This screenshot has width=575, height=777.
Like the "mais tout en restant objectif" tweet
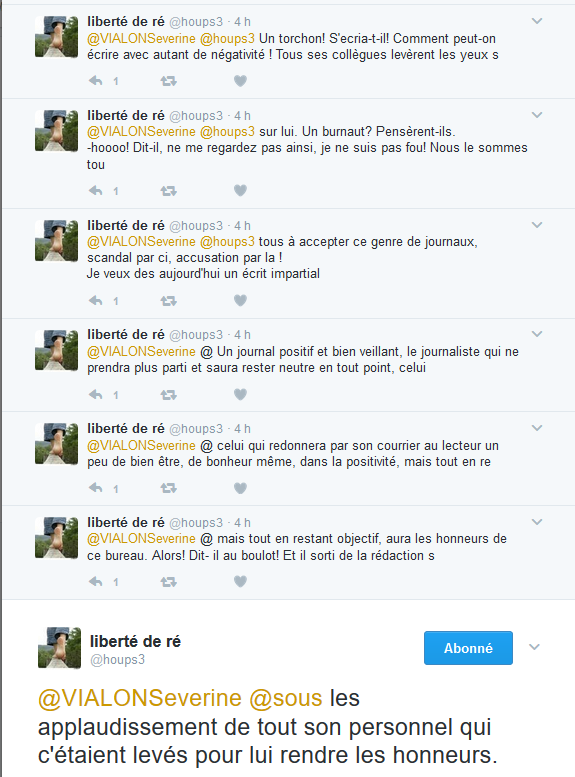pyautogui.click(x=240, y=581)
